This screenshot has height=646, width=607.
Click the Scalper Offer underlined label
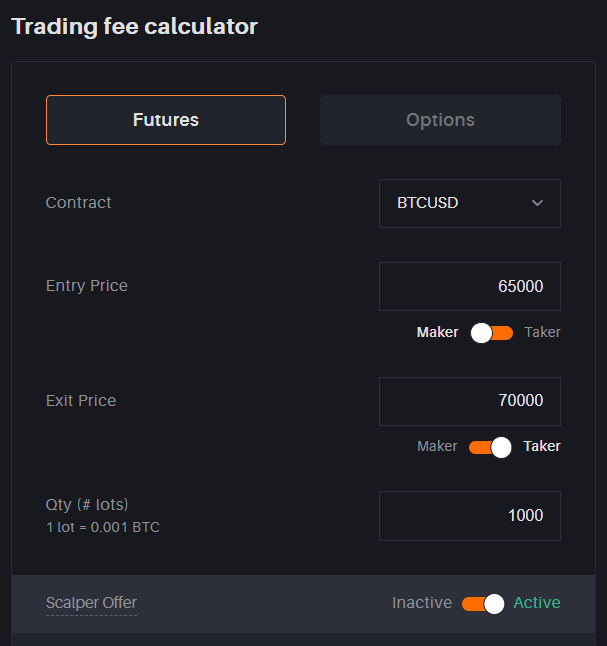point(91,603)
